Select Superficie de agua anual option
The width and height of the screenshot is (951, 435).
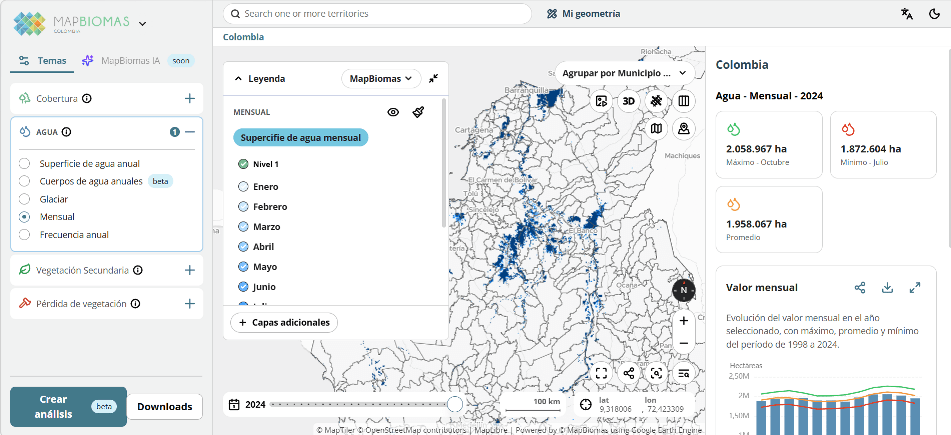[25, 163]
